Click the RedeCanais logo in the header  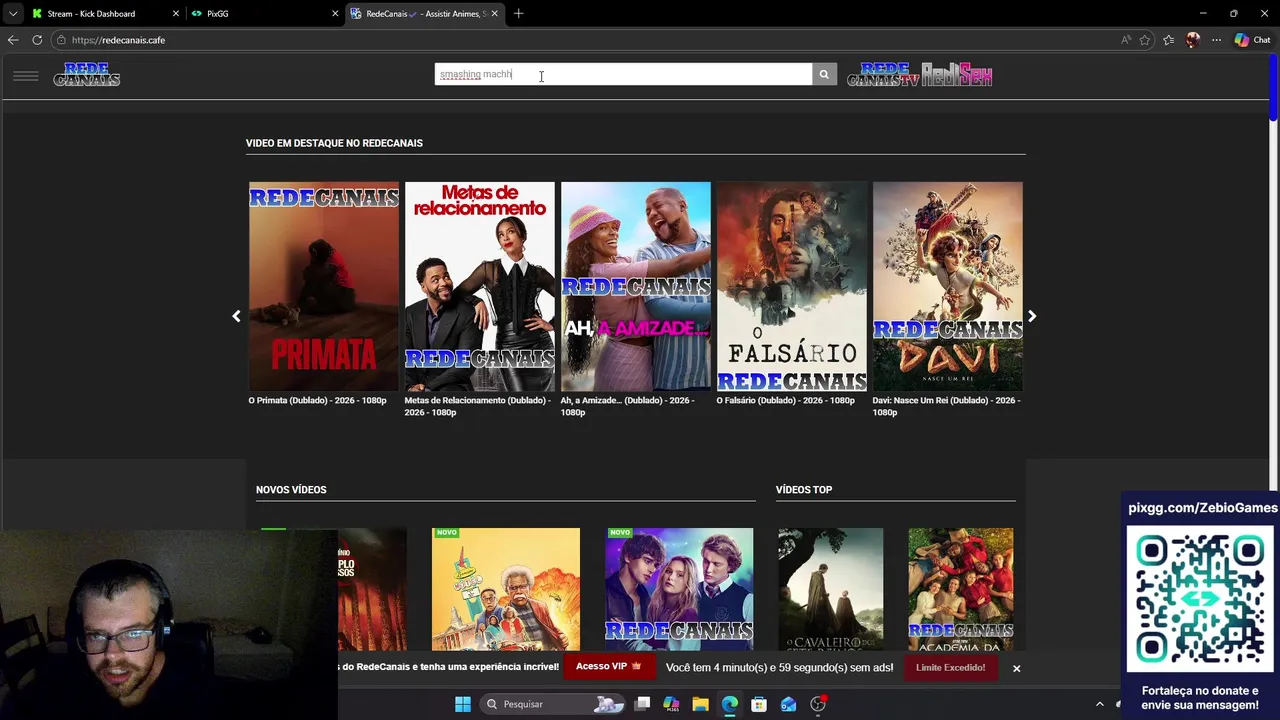[87, 75]
